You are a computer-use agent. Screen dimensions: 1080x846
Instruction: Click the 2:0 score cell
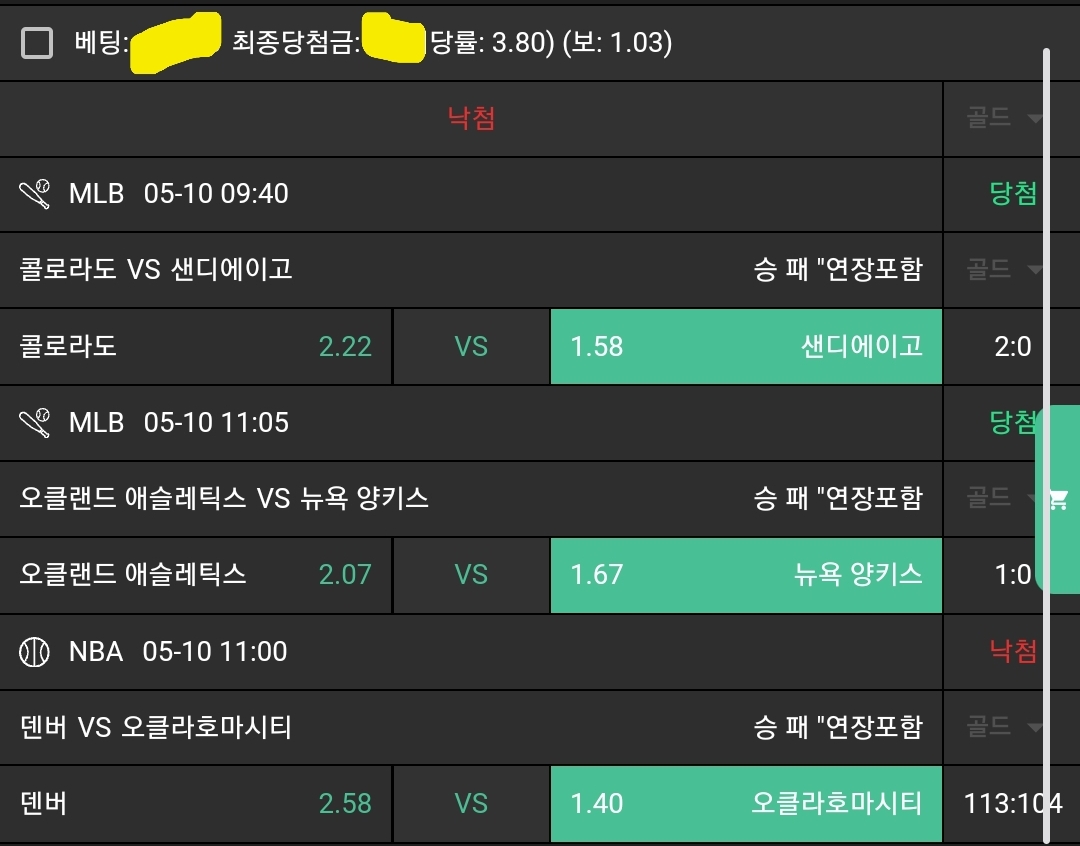point(1012,347)
